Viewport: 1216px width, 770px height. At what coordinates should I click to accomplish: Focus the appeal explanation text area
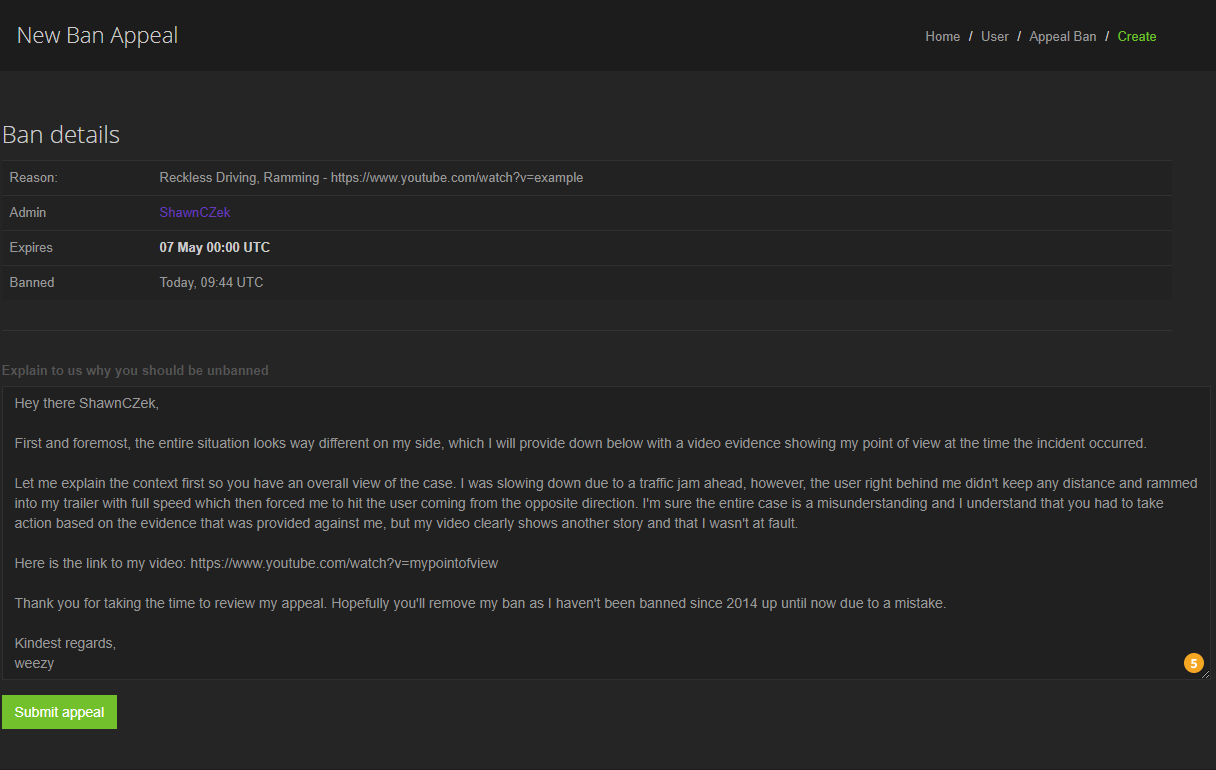tap(606, 533)
